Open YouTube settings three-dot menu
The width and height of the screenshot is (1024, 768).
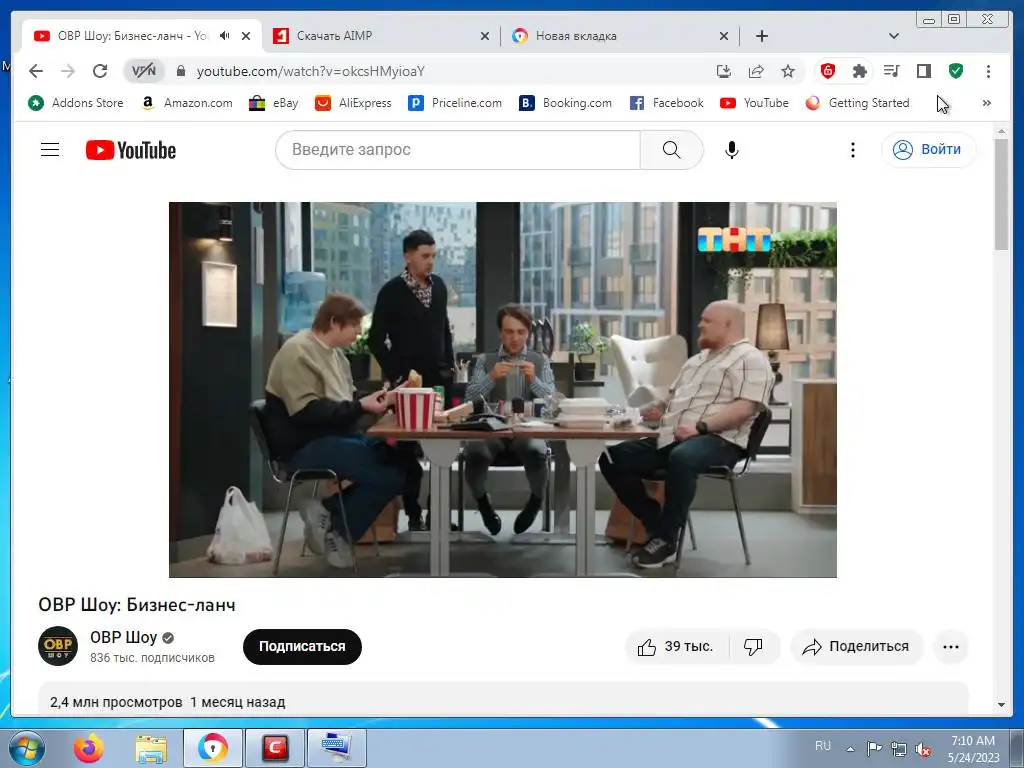[852, 150]
